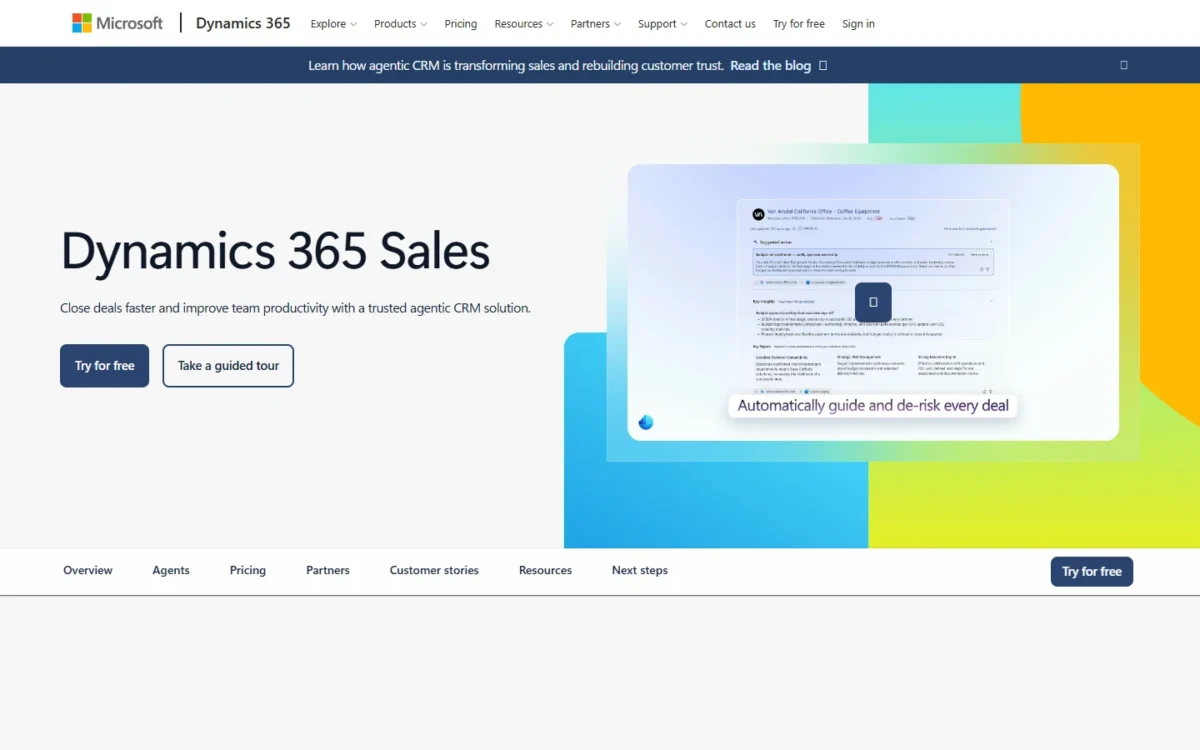Click the Dynamics 365 Sales video thumbnail

(x=873, y=302)
